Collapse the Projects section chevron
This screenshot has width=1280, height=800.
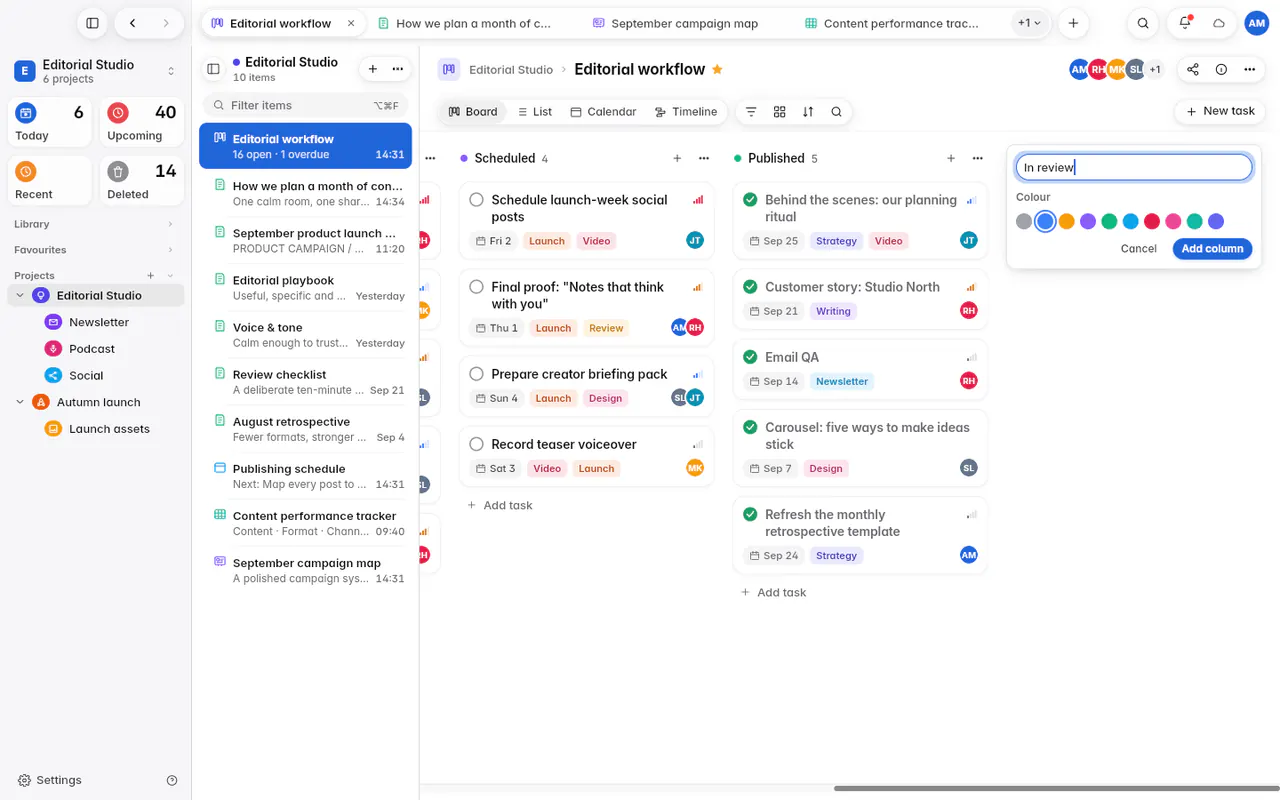click(170, 276)
